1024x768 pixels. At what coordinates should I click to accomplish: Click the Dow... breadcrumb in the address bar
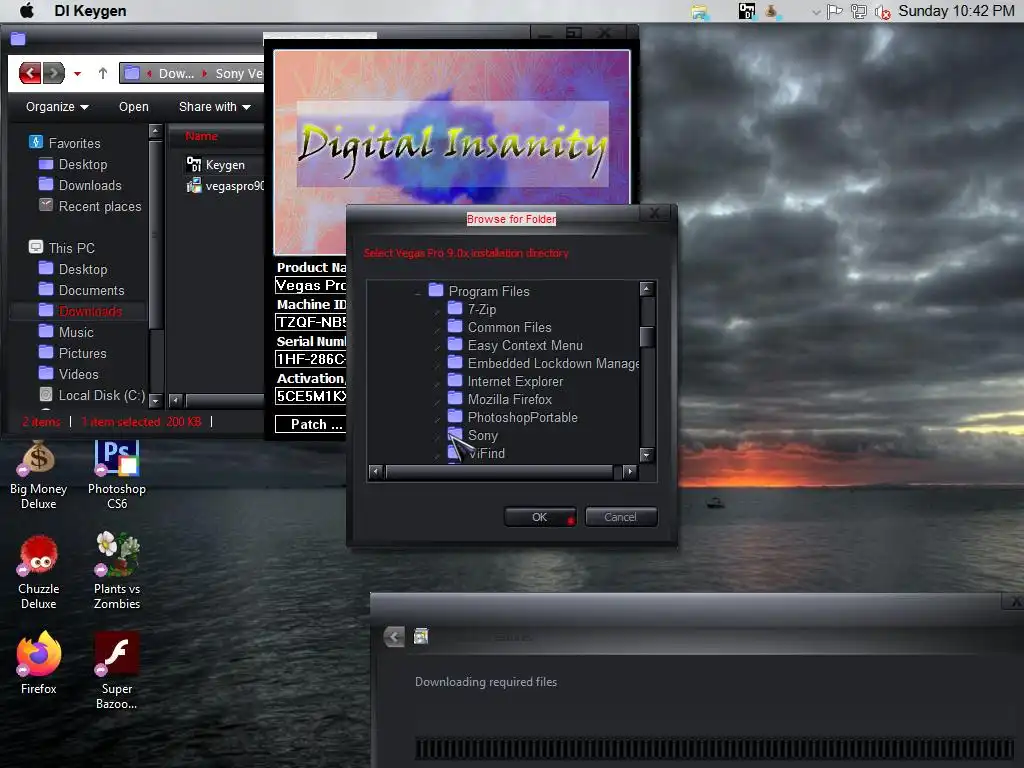click(x=176, y=74)
